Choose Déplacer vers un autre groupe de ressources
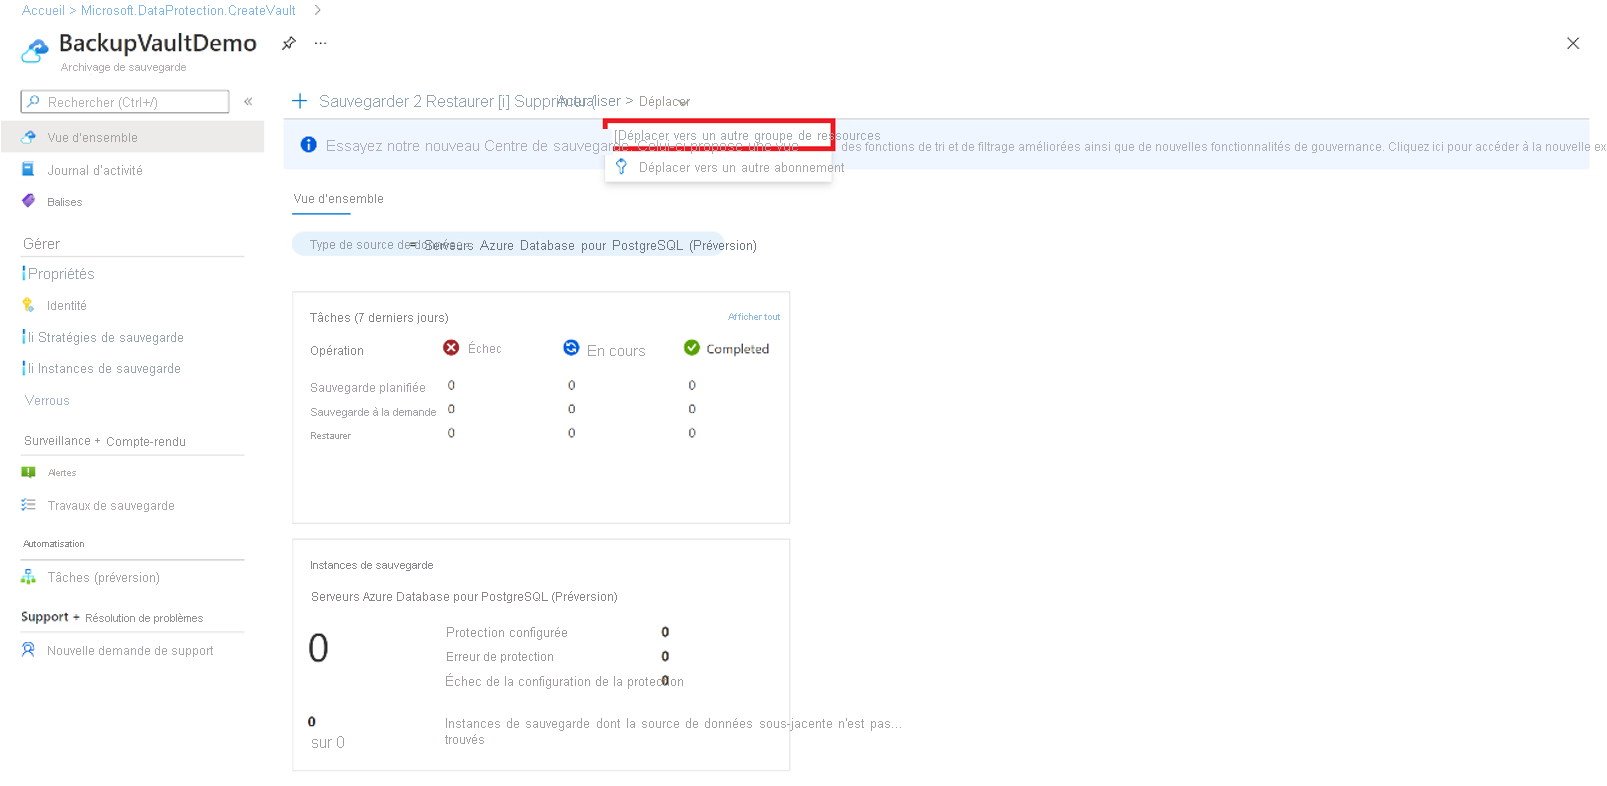Image resolution: width=1607 pixels, height=786 pixels. tap(719, 135)
